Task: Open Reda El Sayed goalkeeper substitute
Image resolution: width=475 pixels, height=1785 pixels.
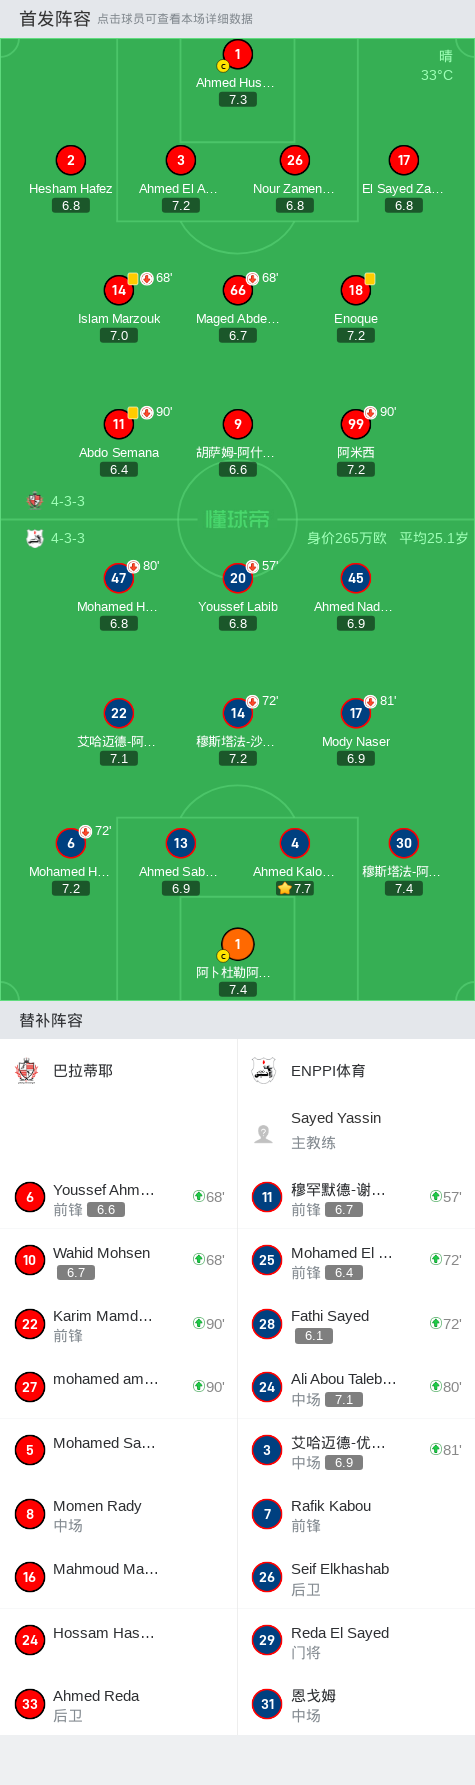Action: coord(356,1641)
